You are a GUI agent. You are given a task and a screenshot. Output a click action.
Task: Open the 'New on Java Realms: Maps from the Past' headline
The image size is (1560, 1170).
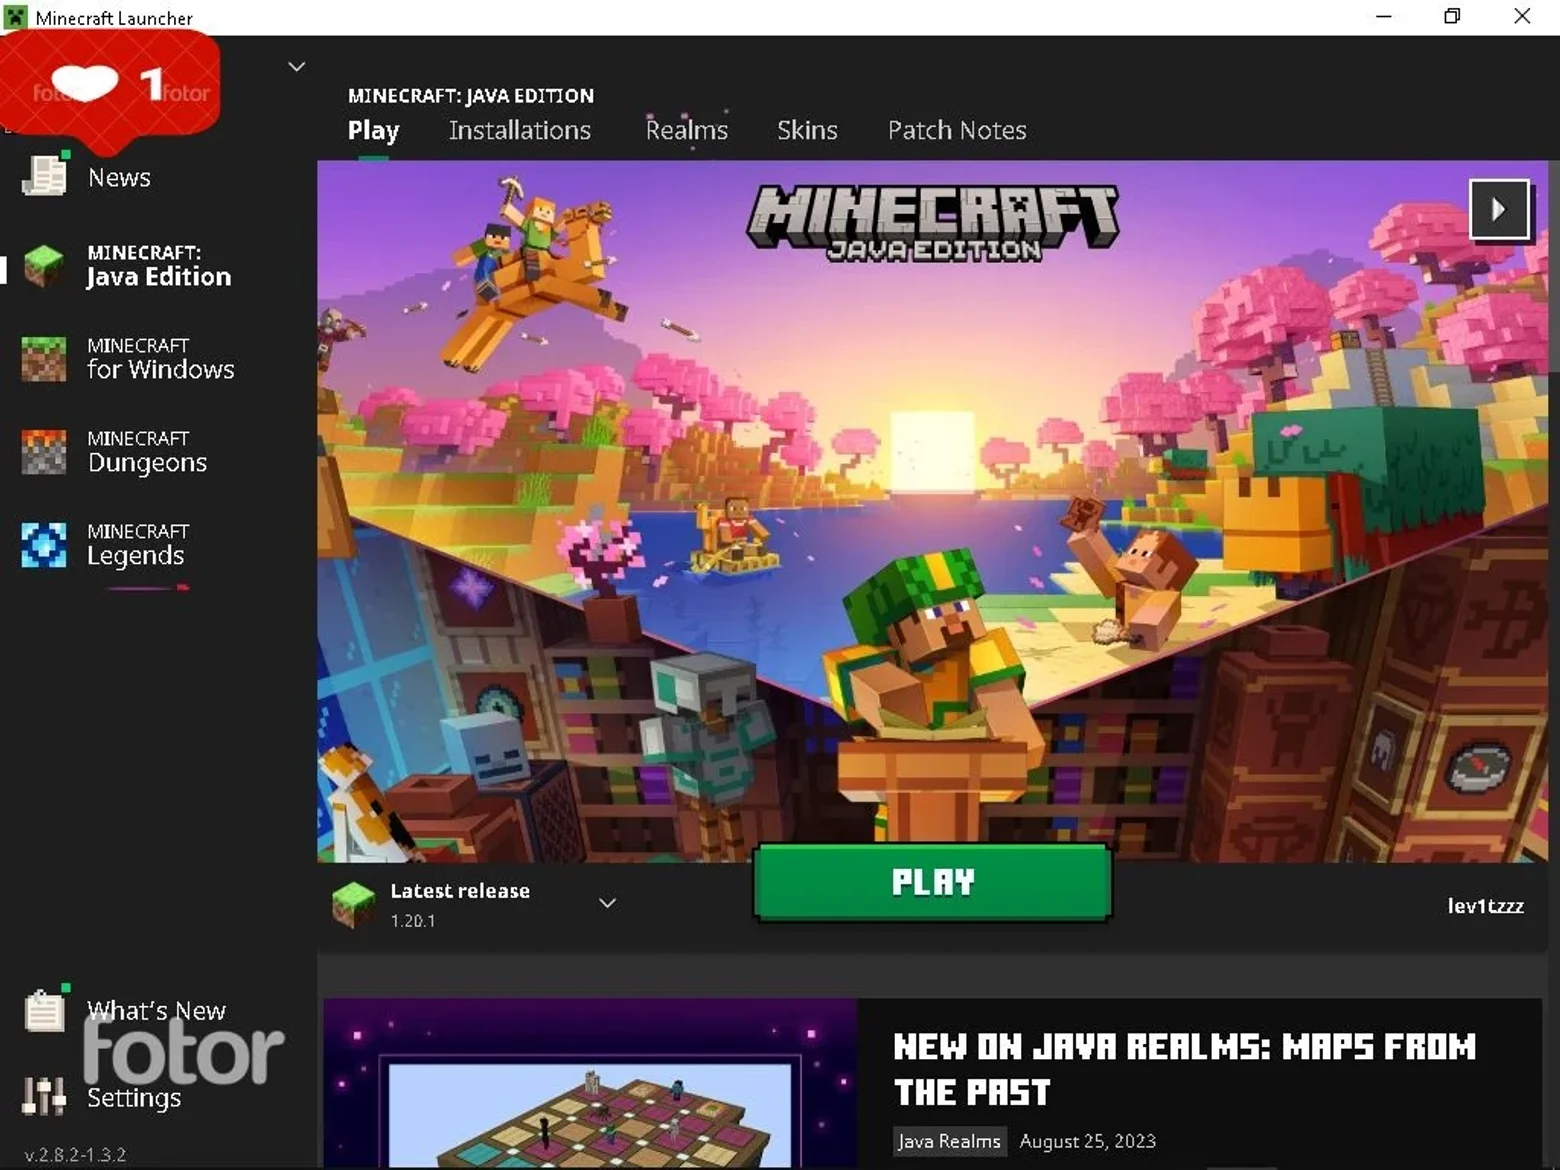point(1185,1069)
